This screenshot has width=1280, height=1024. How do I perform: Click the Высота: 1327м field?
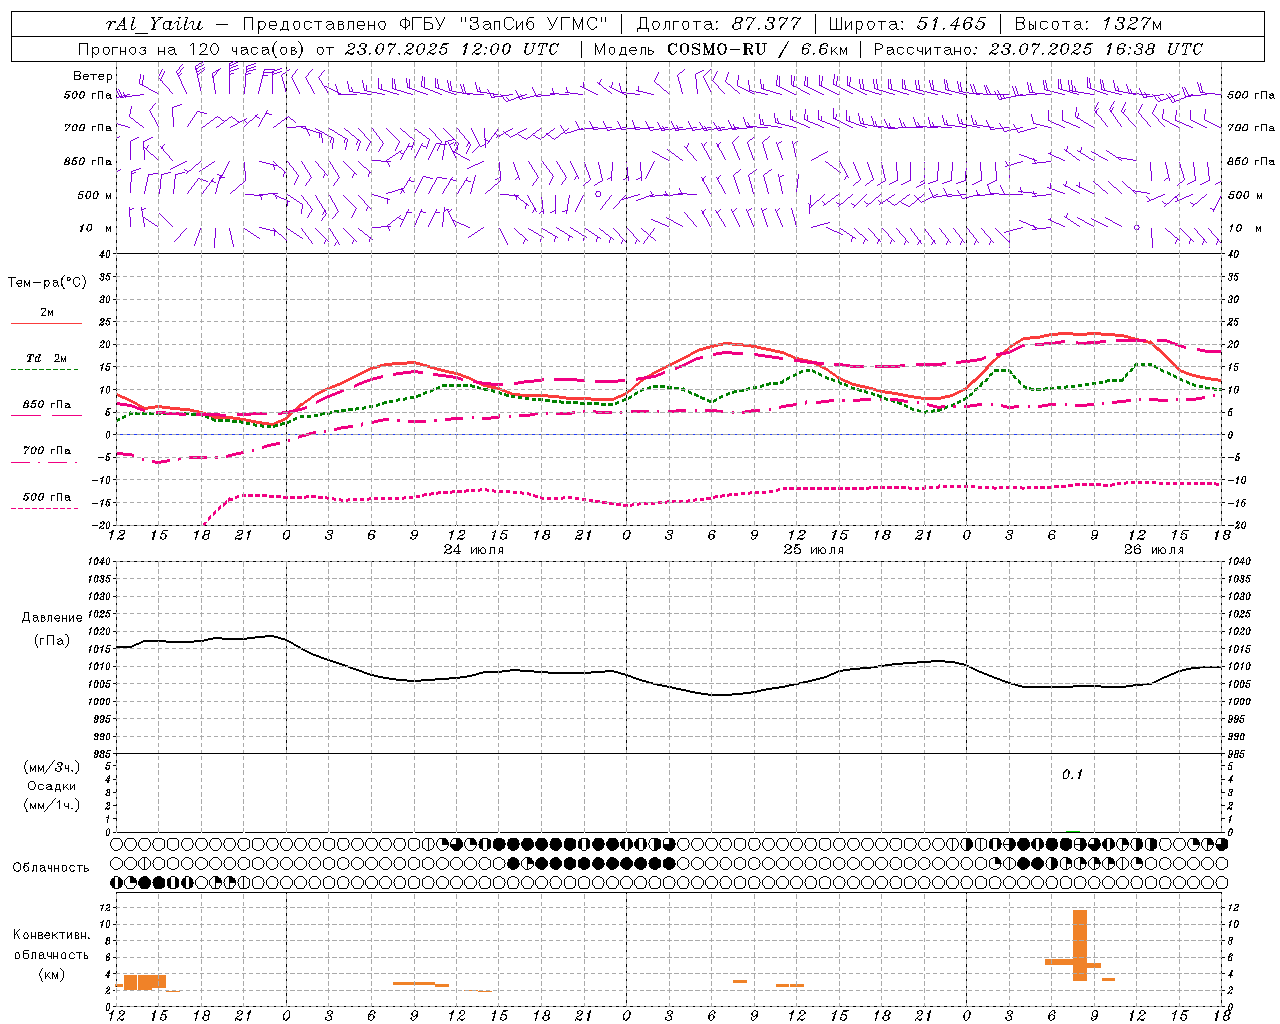1088,24
